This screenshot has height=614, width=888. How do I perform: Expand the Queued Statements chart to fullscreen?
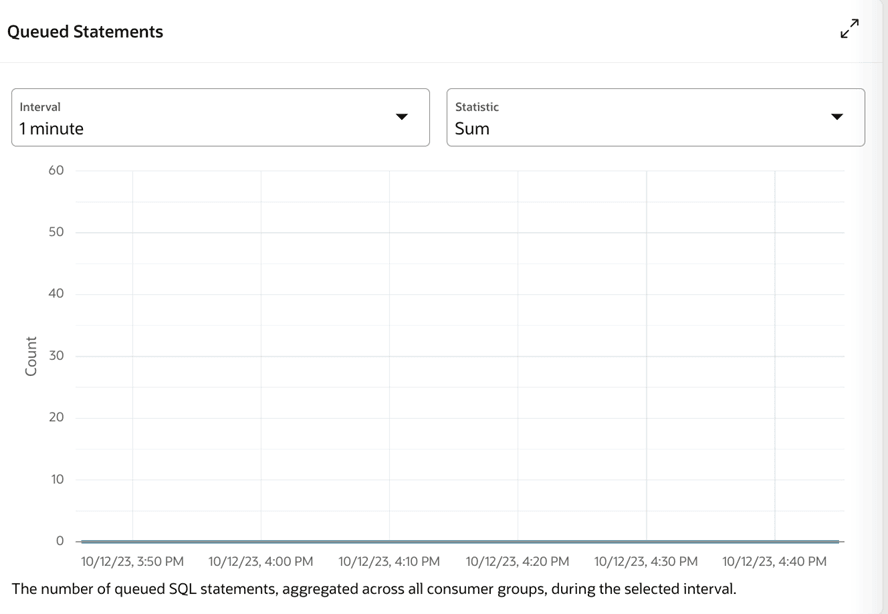pyautogui.click(x=849, y=28)
